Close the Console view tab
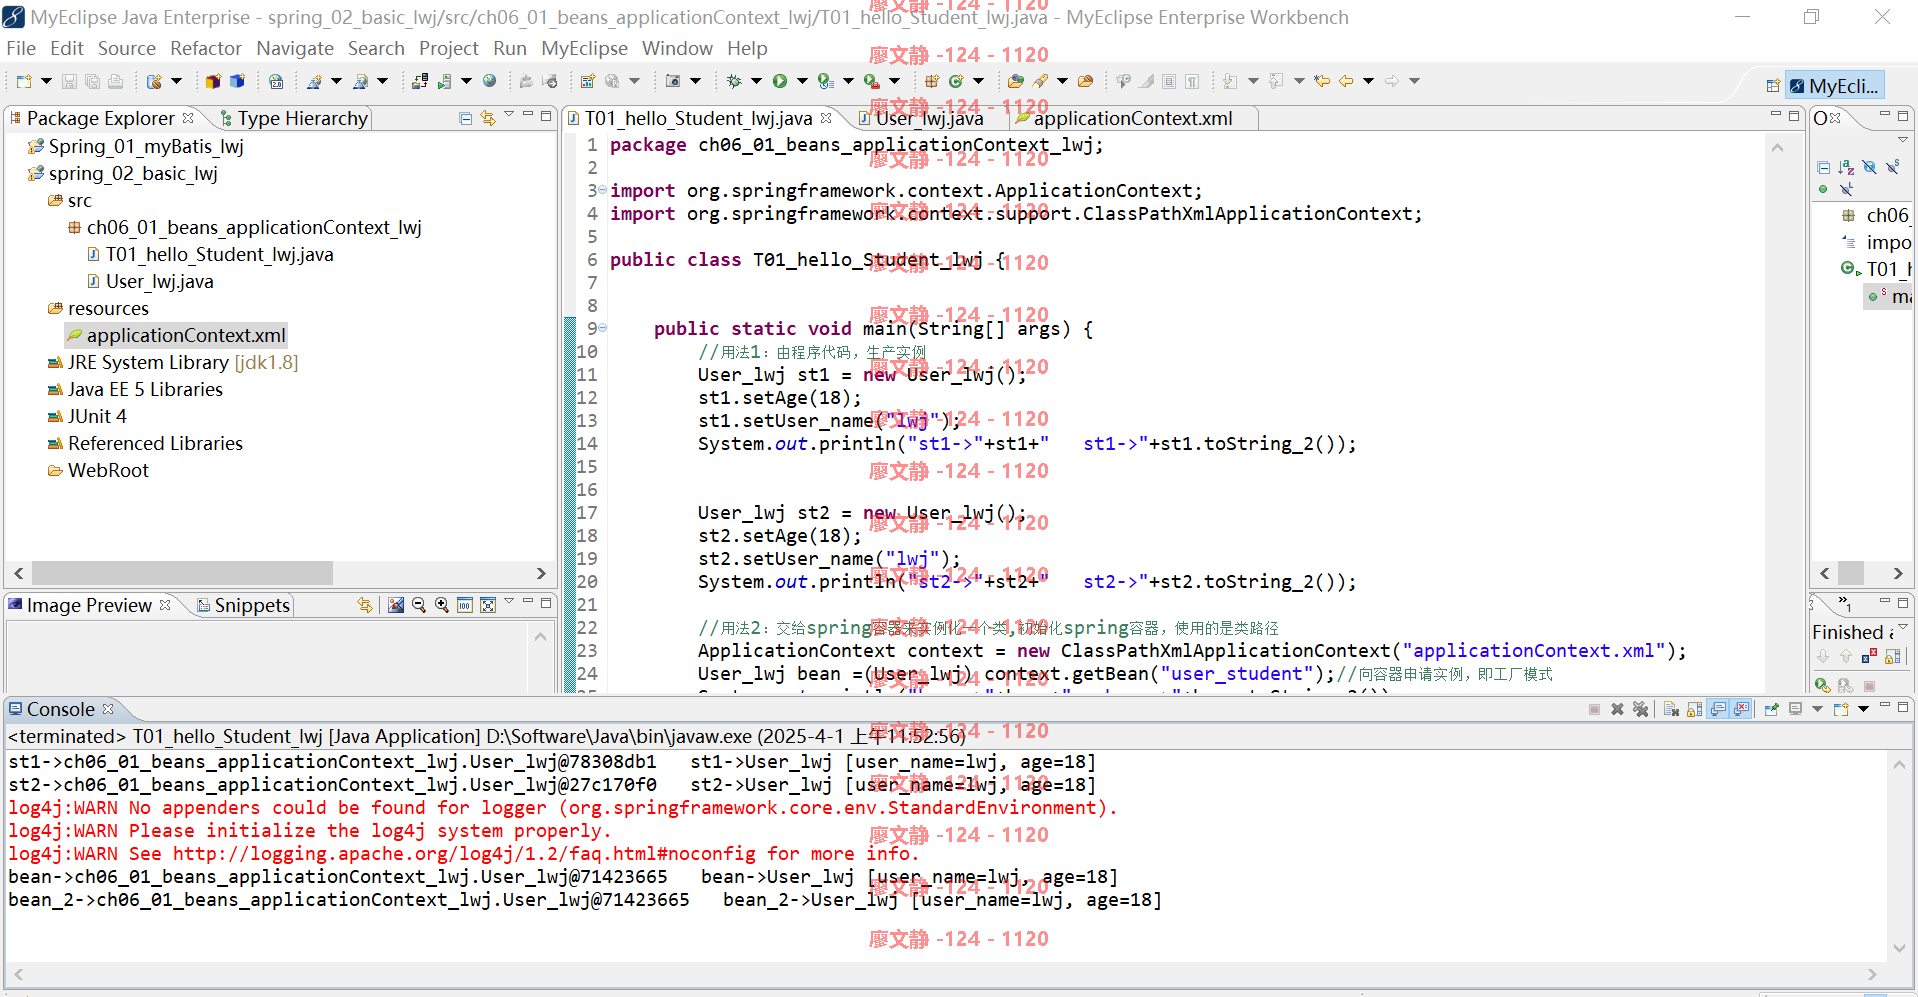 (108, 709)
